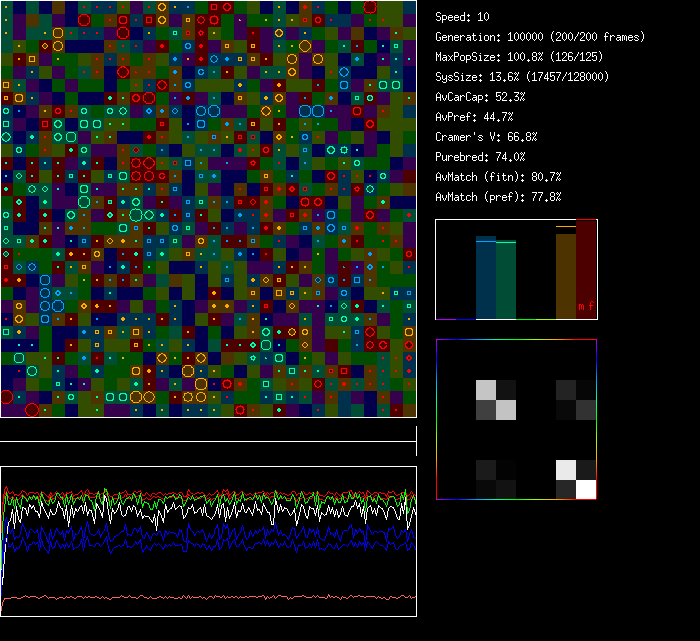The width and height of the screenshot is (700, 641).
Task: Click light gray cell in heatmap's upper-left cluster
Action: [485, 390]
